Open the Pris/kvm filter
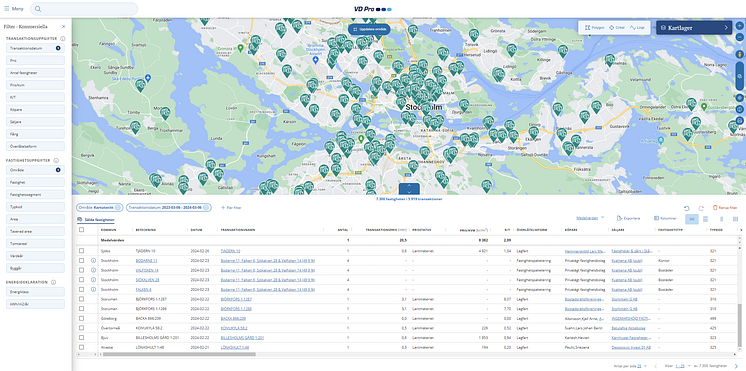Image resolution: width=746 pixels, height=371 pixels. click(x=35, y=85)
